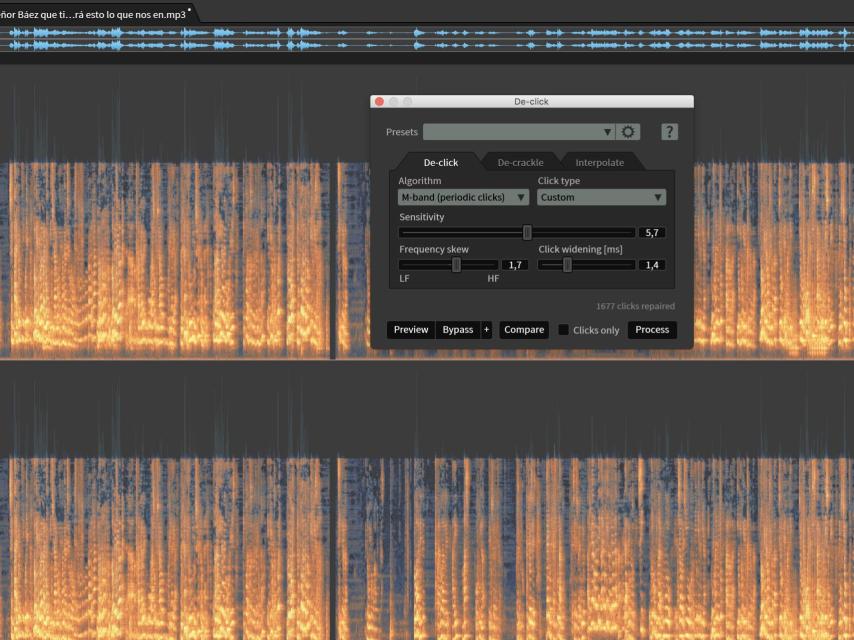Enable the Clicks only checkbox
The image size is (854, 640).
pos(564,330)
